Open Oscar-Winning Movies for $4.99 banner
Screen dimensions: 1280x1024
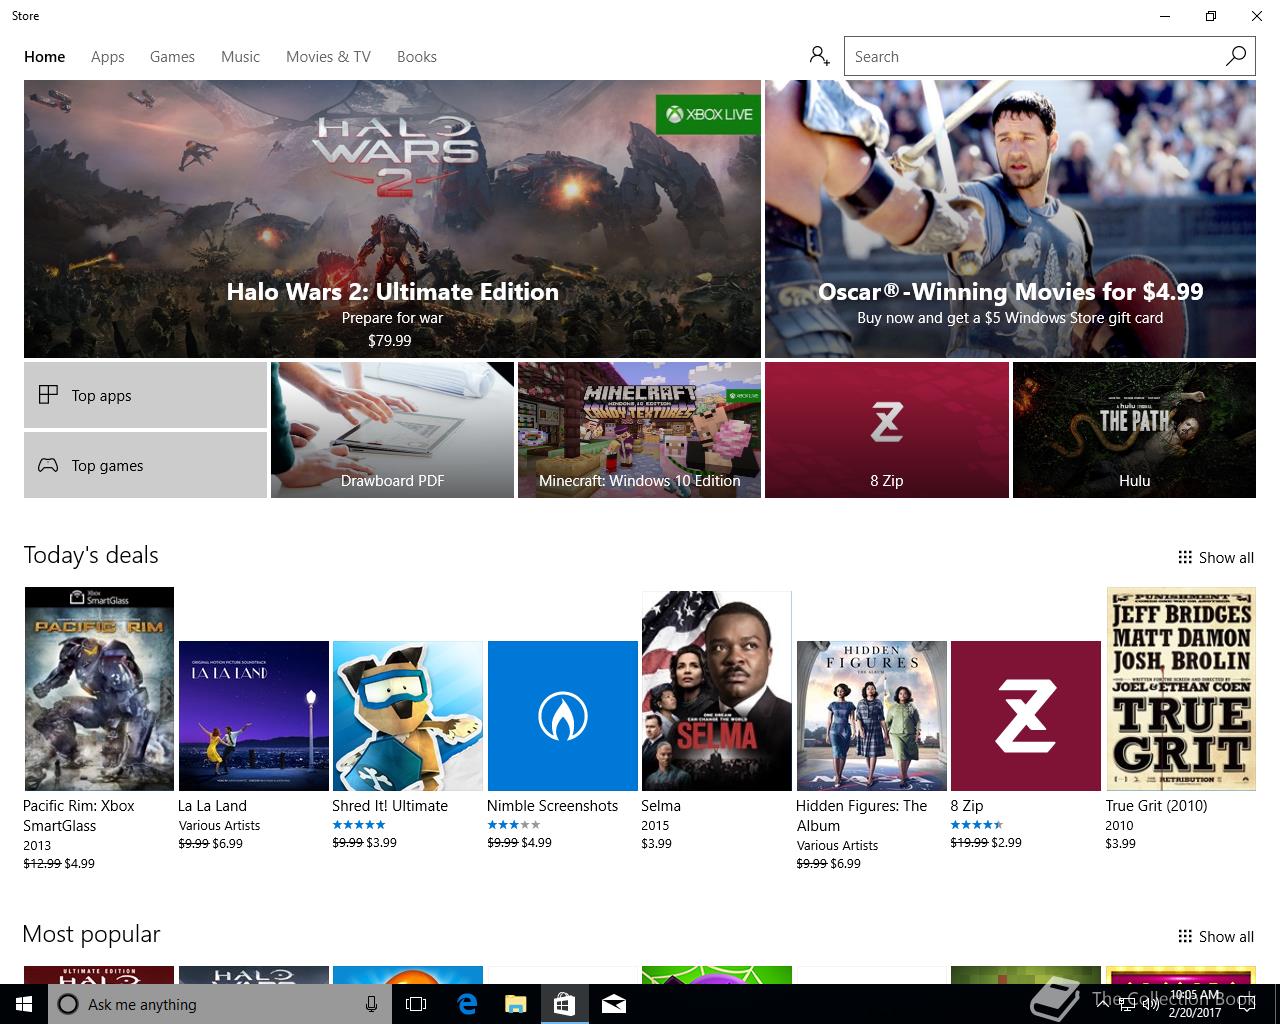point(1010,219)
